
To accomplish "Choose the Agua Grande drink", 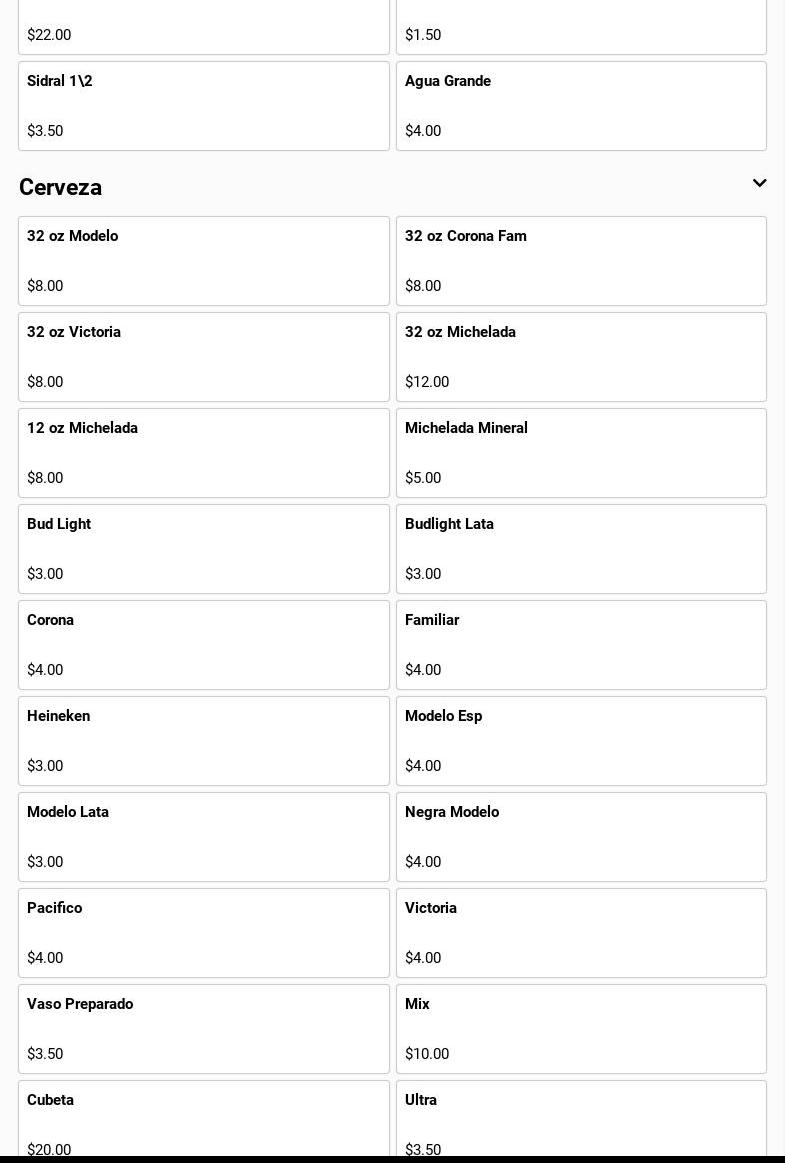I will point(581,106).
